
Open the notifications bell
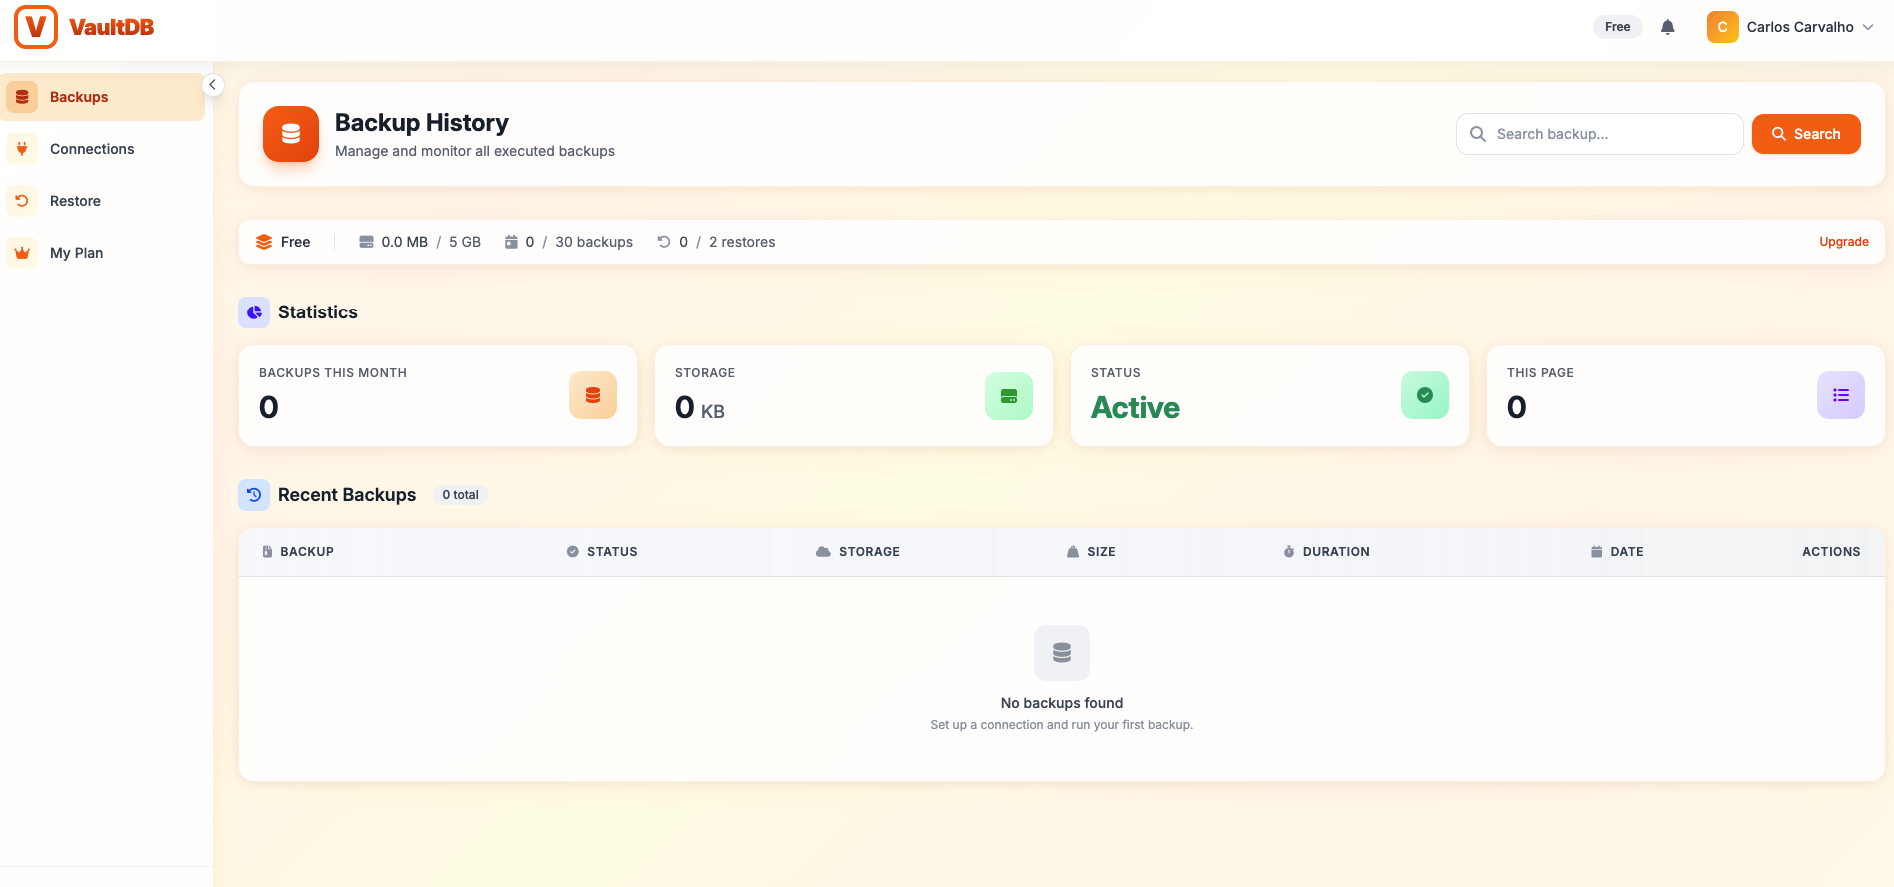point(1667,27)
